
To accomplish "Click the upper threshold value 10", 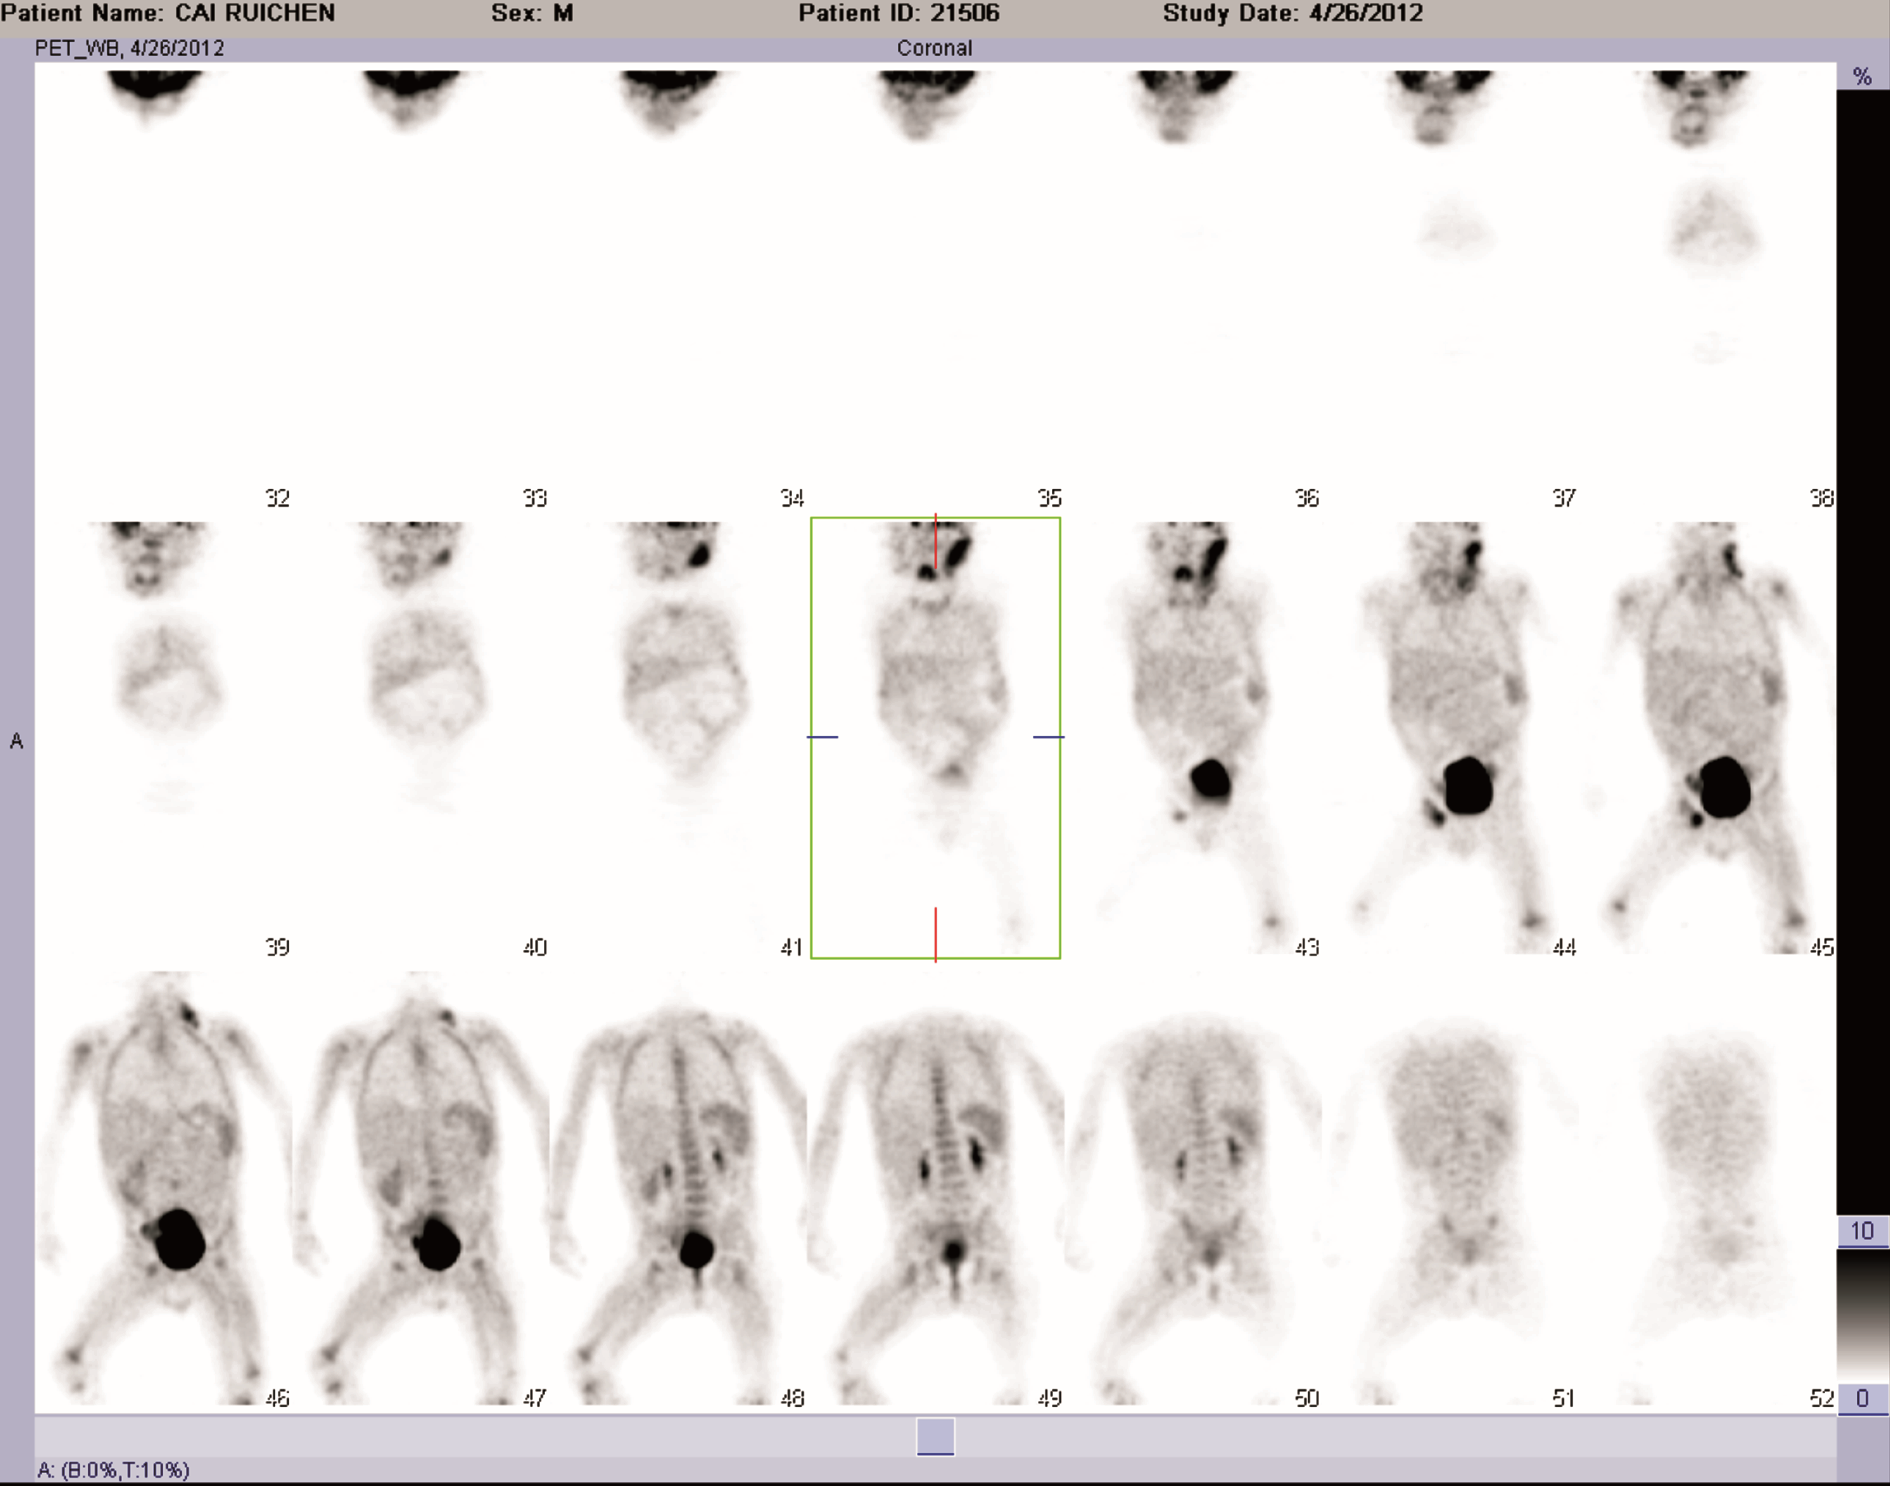I will pos(1861,1231).
